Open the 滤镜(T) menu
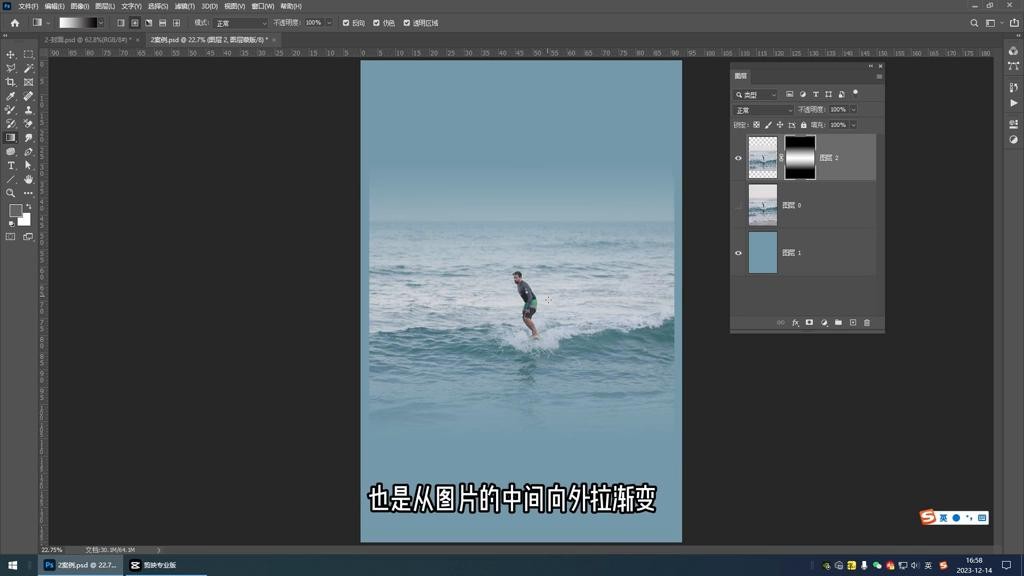The width and height of the screenshot is (1024, 576). click(184, 6)
